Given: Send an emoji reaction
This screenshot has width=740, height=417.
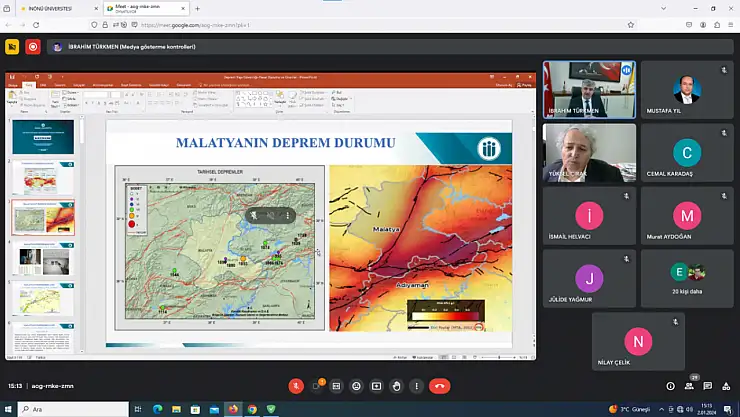Looking at the screenshot, I should point(356,386).
